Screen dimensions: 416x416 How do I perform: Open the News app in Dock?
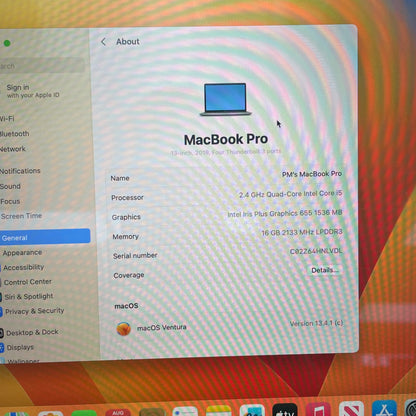351,409
